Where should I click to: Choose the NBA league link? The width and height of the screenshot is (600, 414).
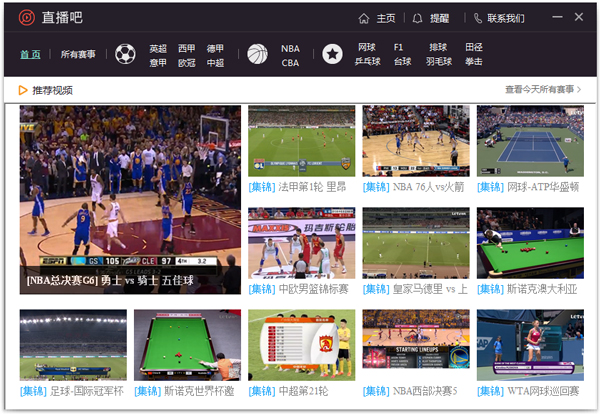coord(290,48)
